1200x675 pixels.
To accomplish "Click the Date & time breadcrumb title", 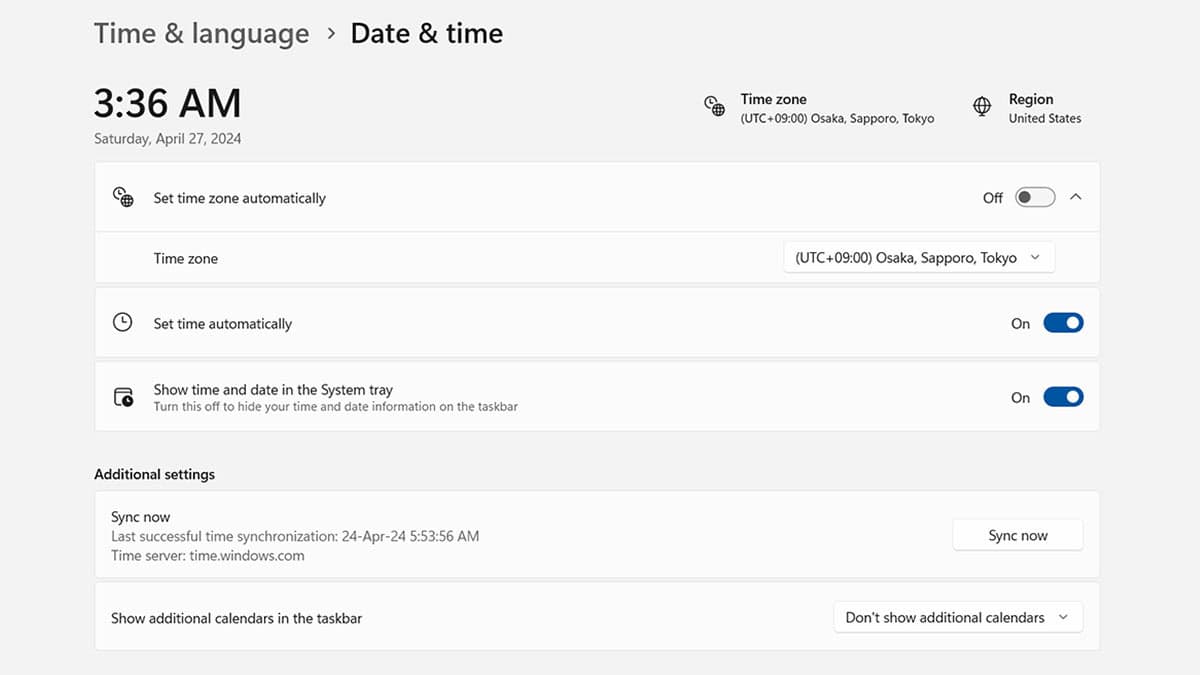I will (426, 34).
